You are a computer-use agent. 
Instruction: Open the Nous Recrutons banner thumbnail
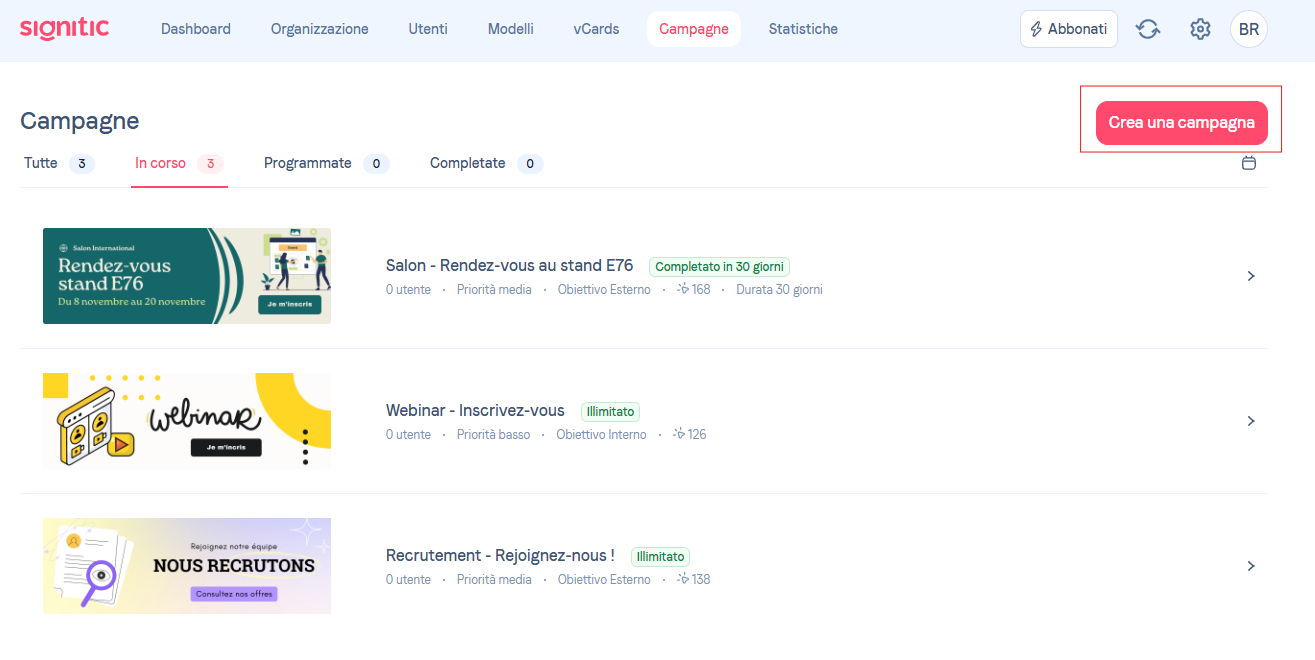click(x=187, y=566)
